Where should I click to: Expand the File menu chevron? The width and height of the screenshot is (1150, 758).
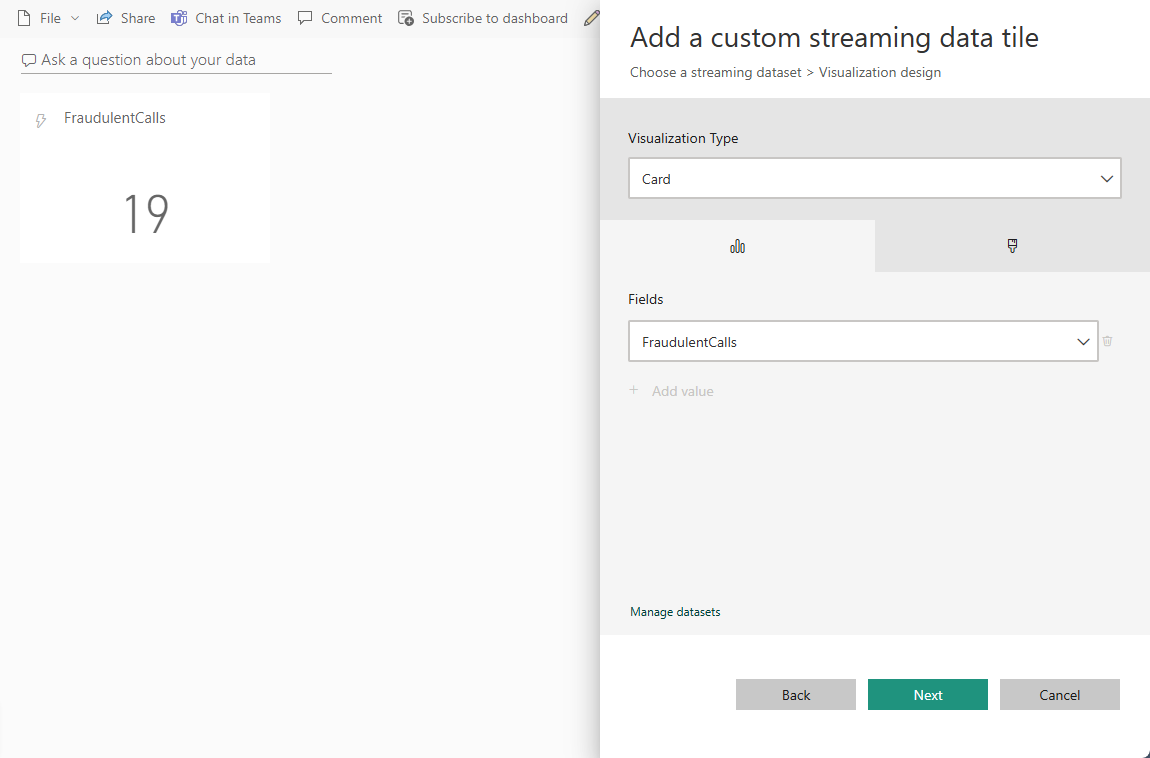pos(74,17)
